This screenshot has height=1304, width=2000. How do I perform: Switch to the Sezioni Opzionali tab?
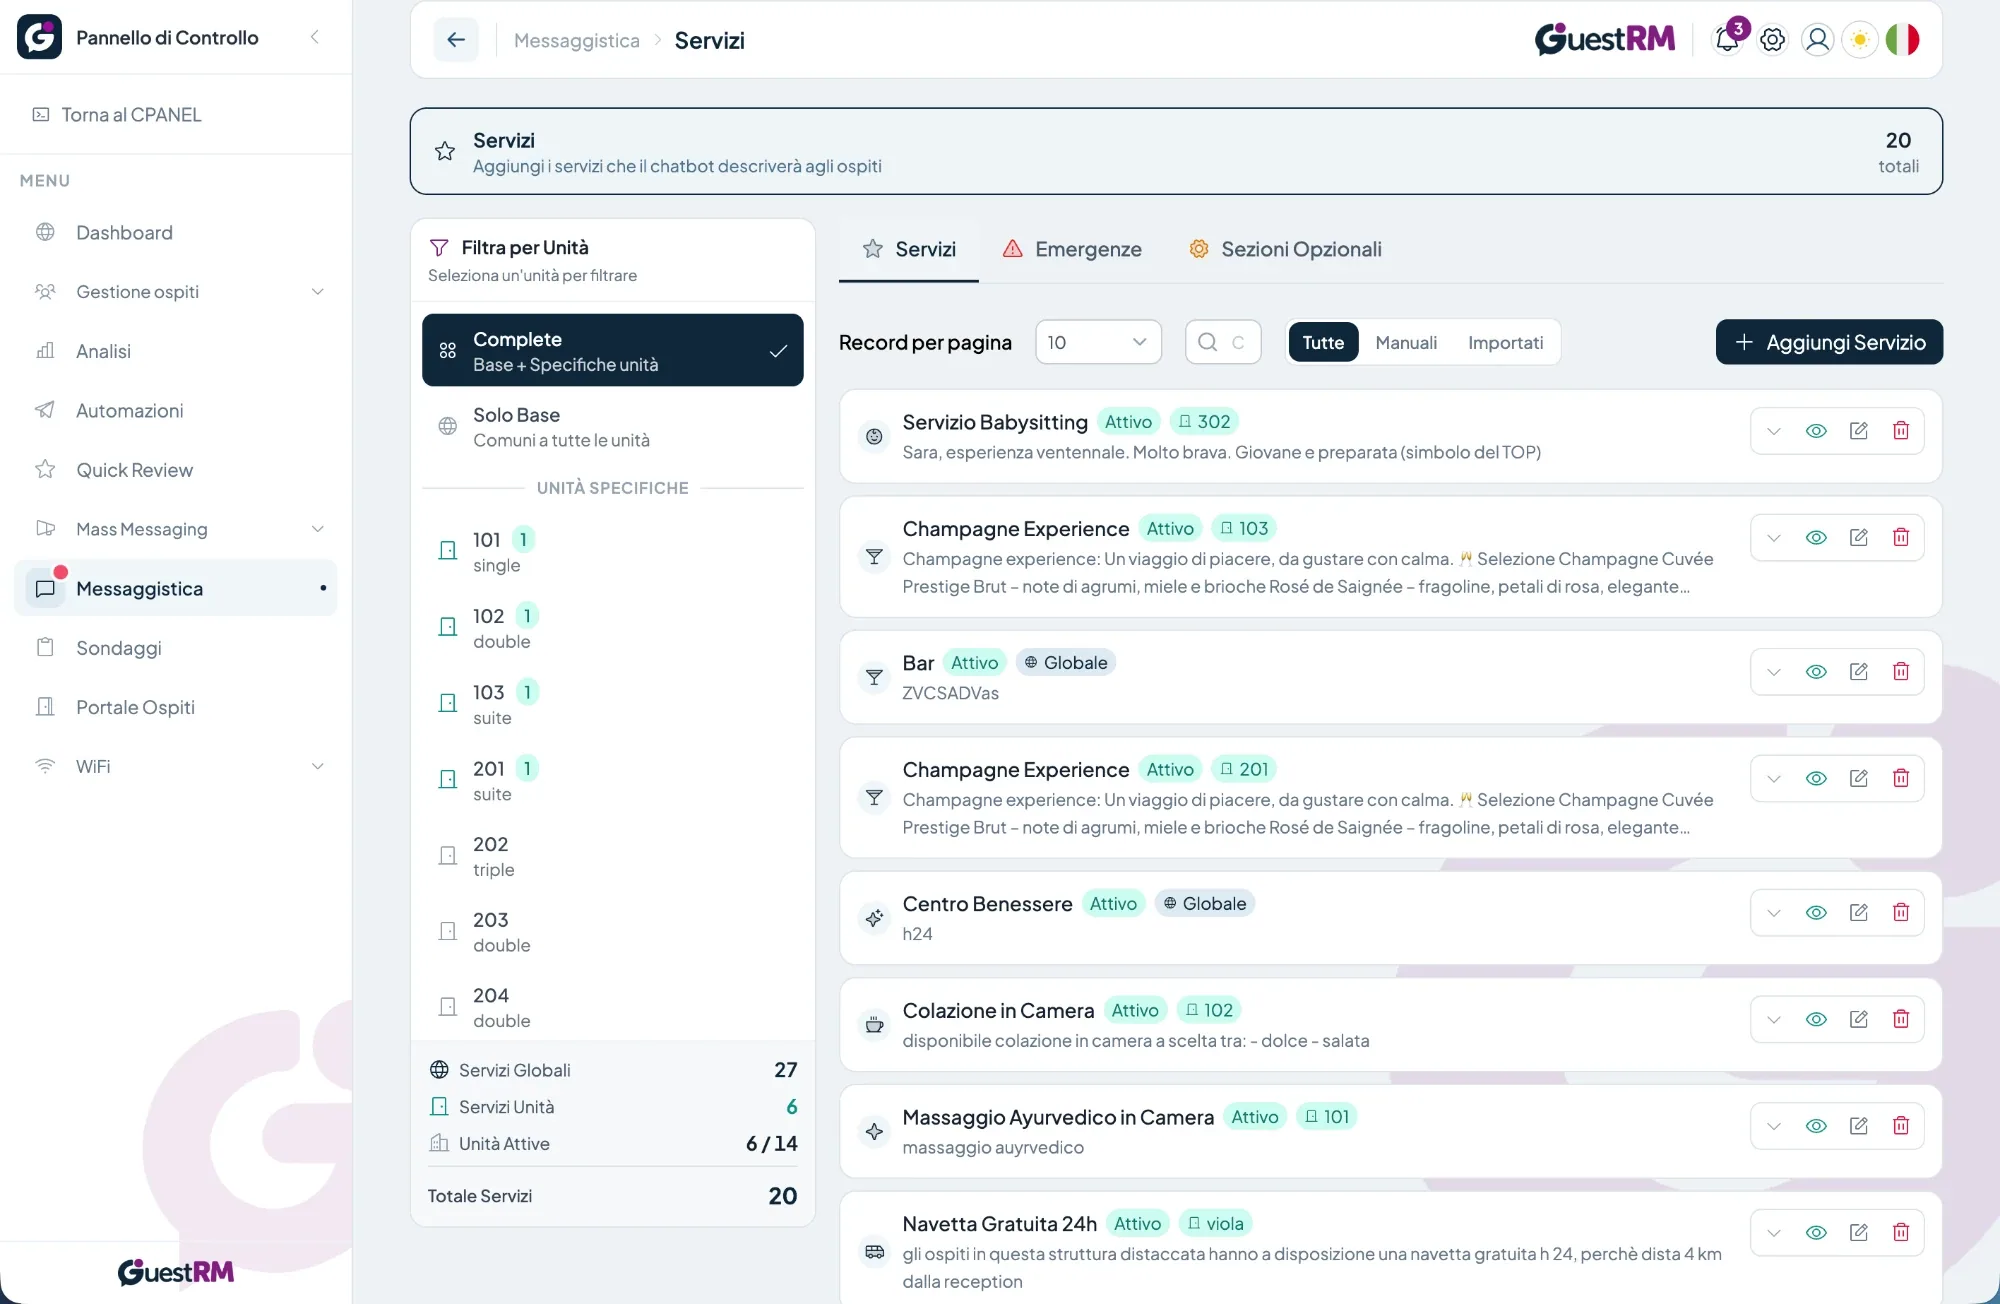point(1285,249)
